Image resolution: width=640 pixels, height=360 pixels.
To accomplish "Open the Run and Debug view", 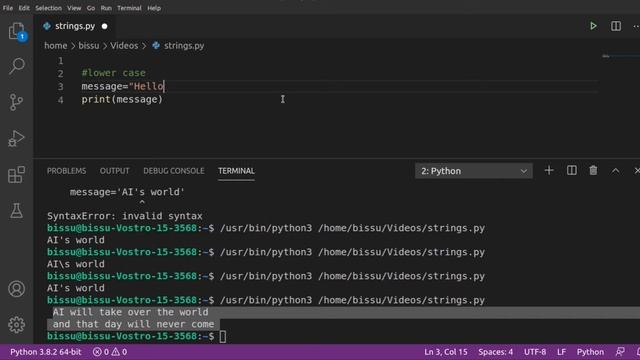I will tap(16, 138).
